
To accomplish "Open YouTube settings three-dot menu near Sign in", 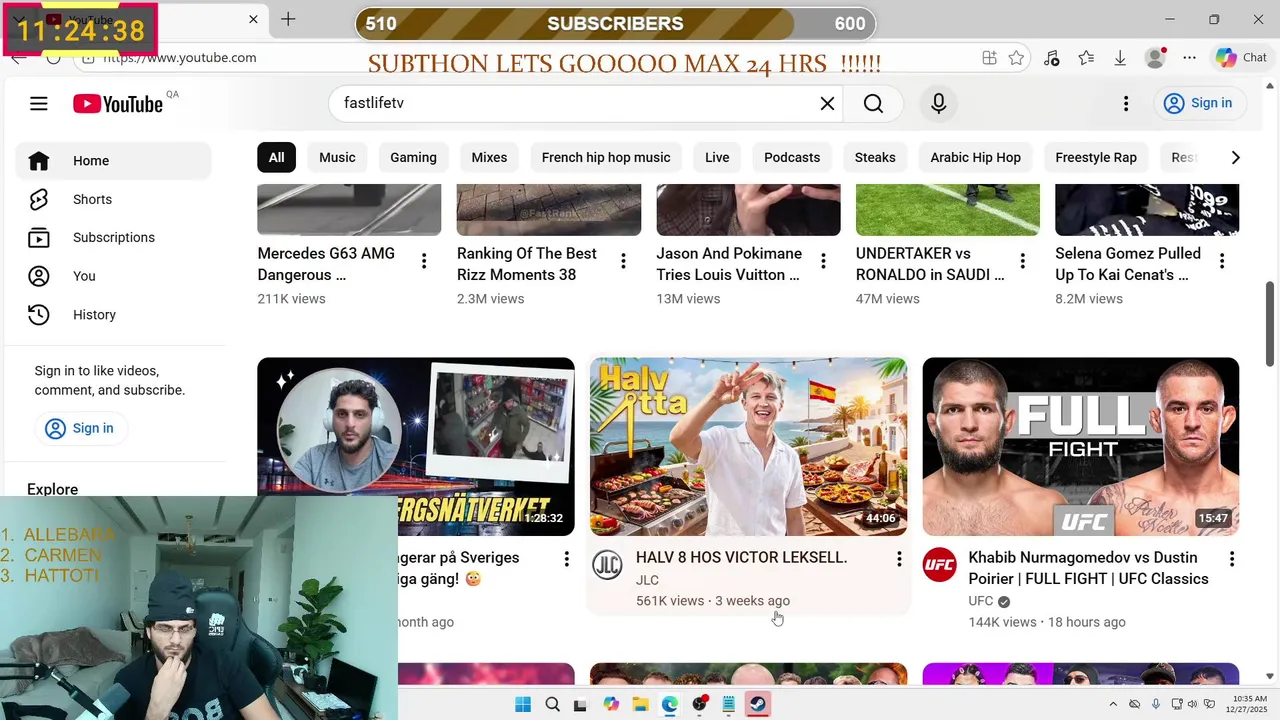I will click(1126, 103).
